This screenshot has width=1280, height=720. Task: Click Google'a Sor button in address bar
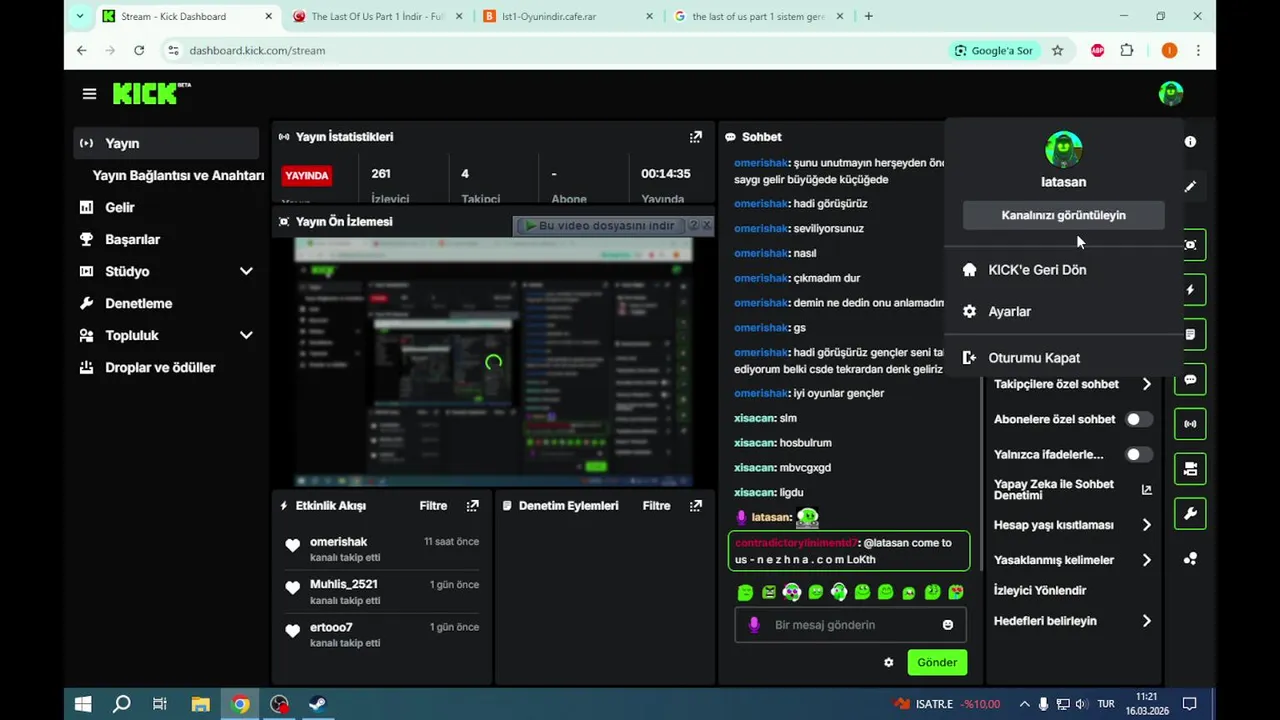993,50
